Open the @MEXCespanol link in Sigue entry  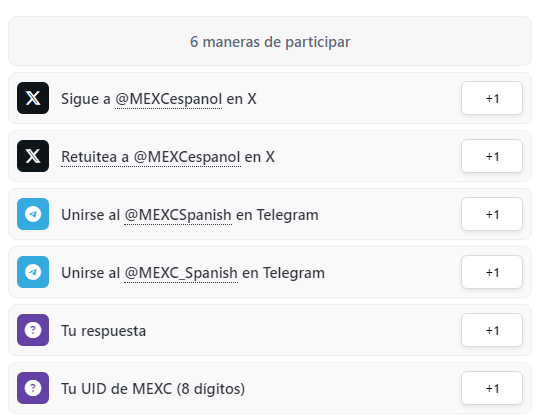coord(168,99)
